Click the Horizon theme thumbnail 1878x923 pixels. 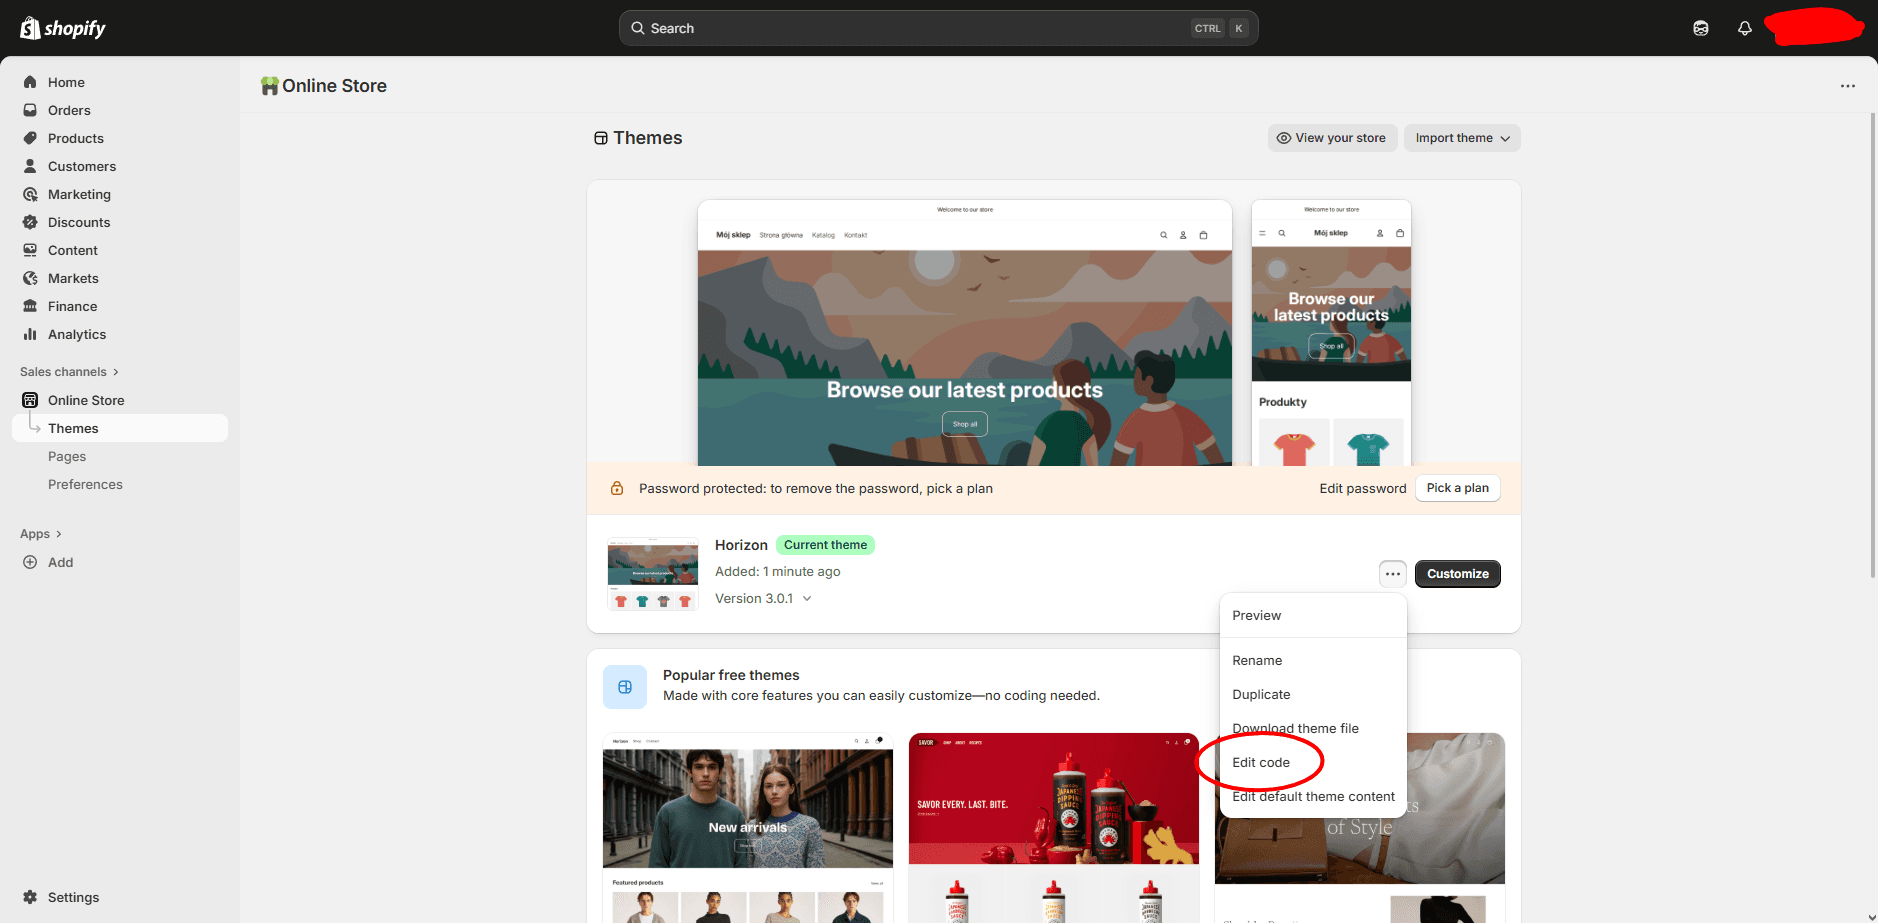click(652, 573)
